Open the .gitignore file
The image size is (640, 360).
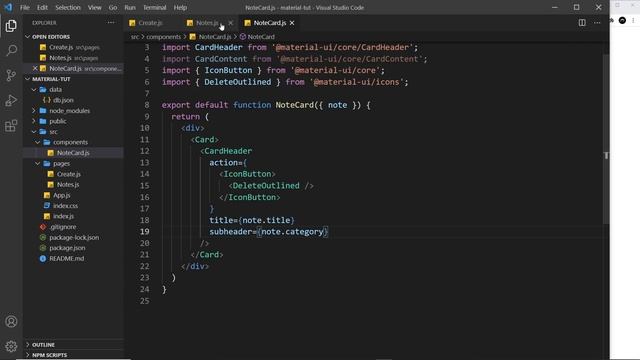click(x=62, y=227)
